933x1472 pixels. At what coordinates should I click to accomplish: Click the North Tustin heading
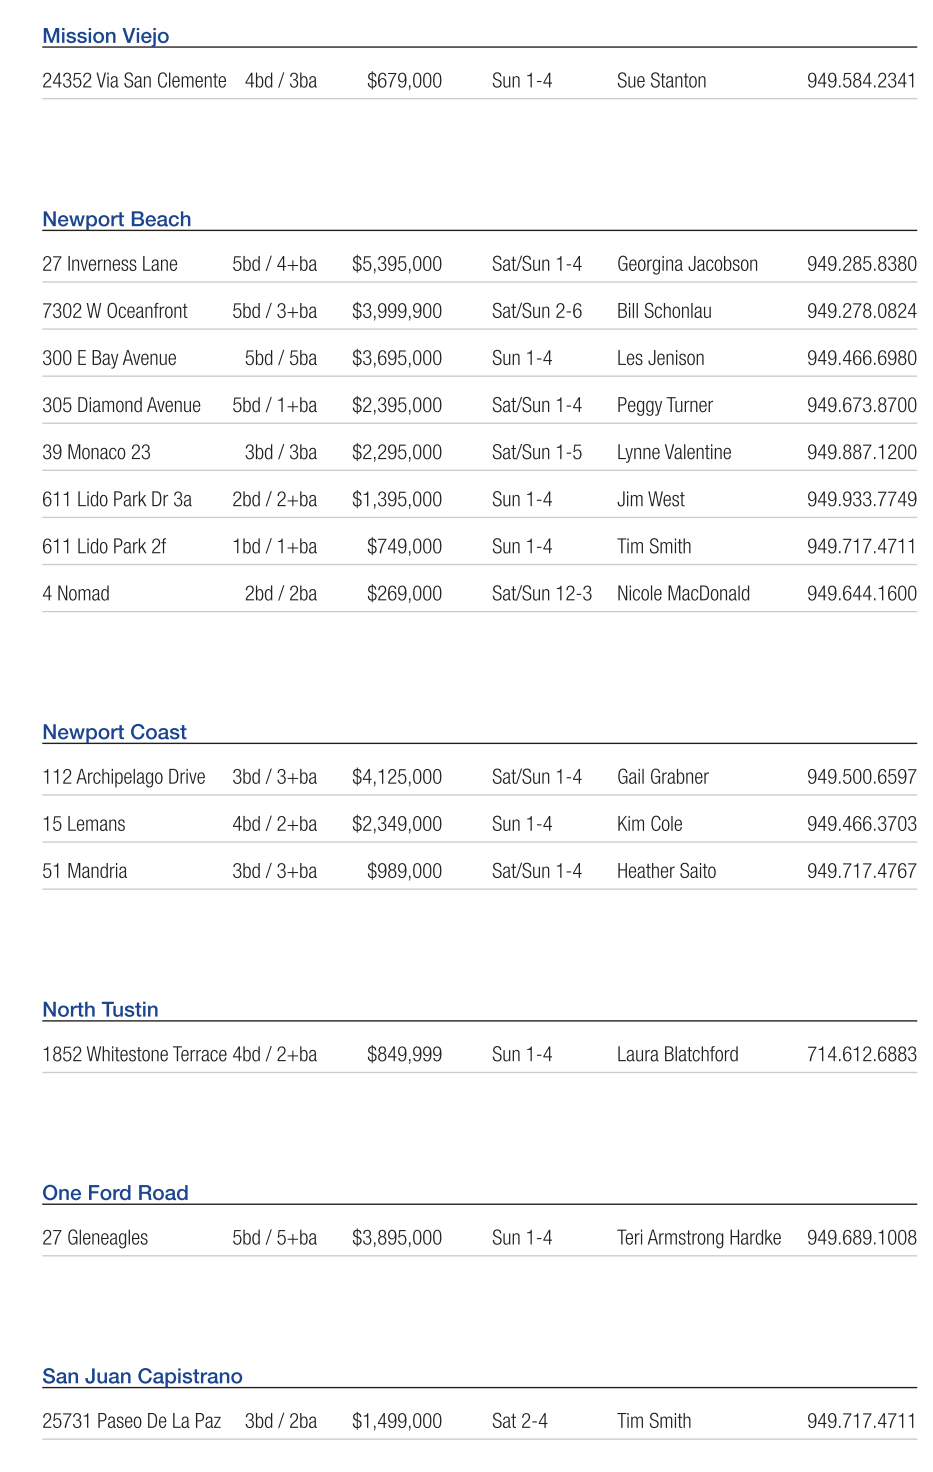[100, 1009]
